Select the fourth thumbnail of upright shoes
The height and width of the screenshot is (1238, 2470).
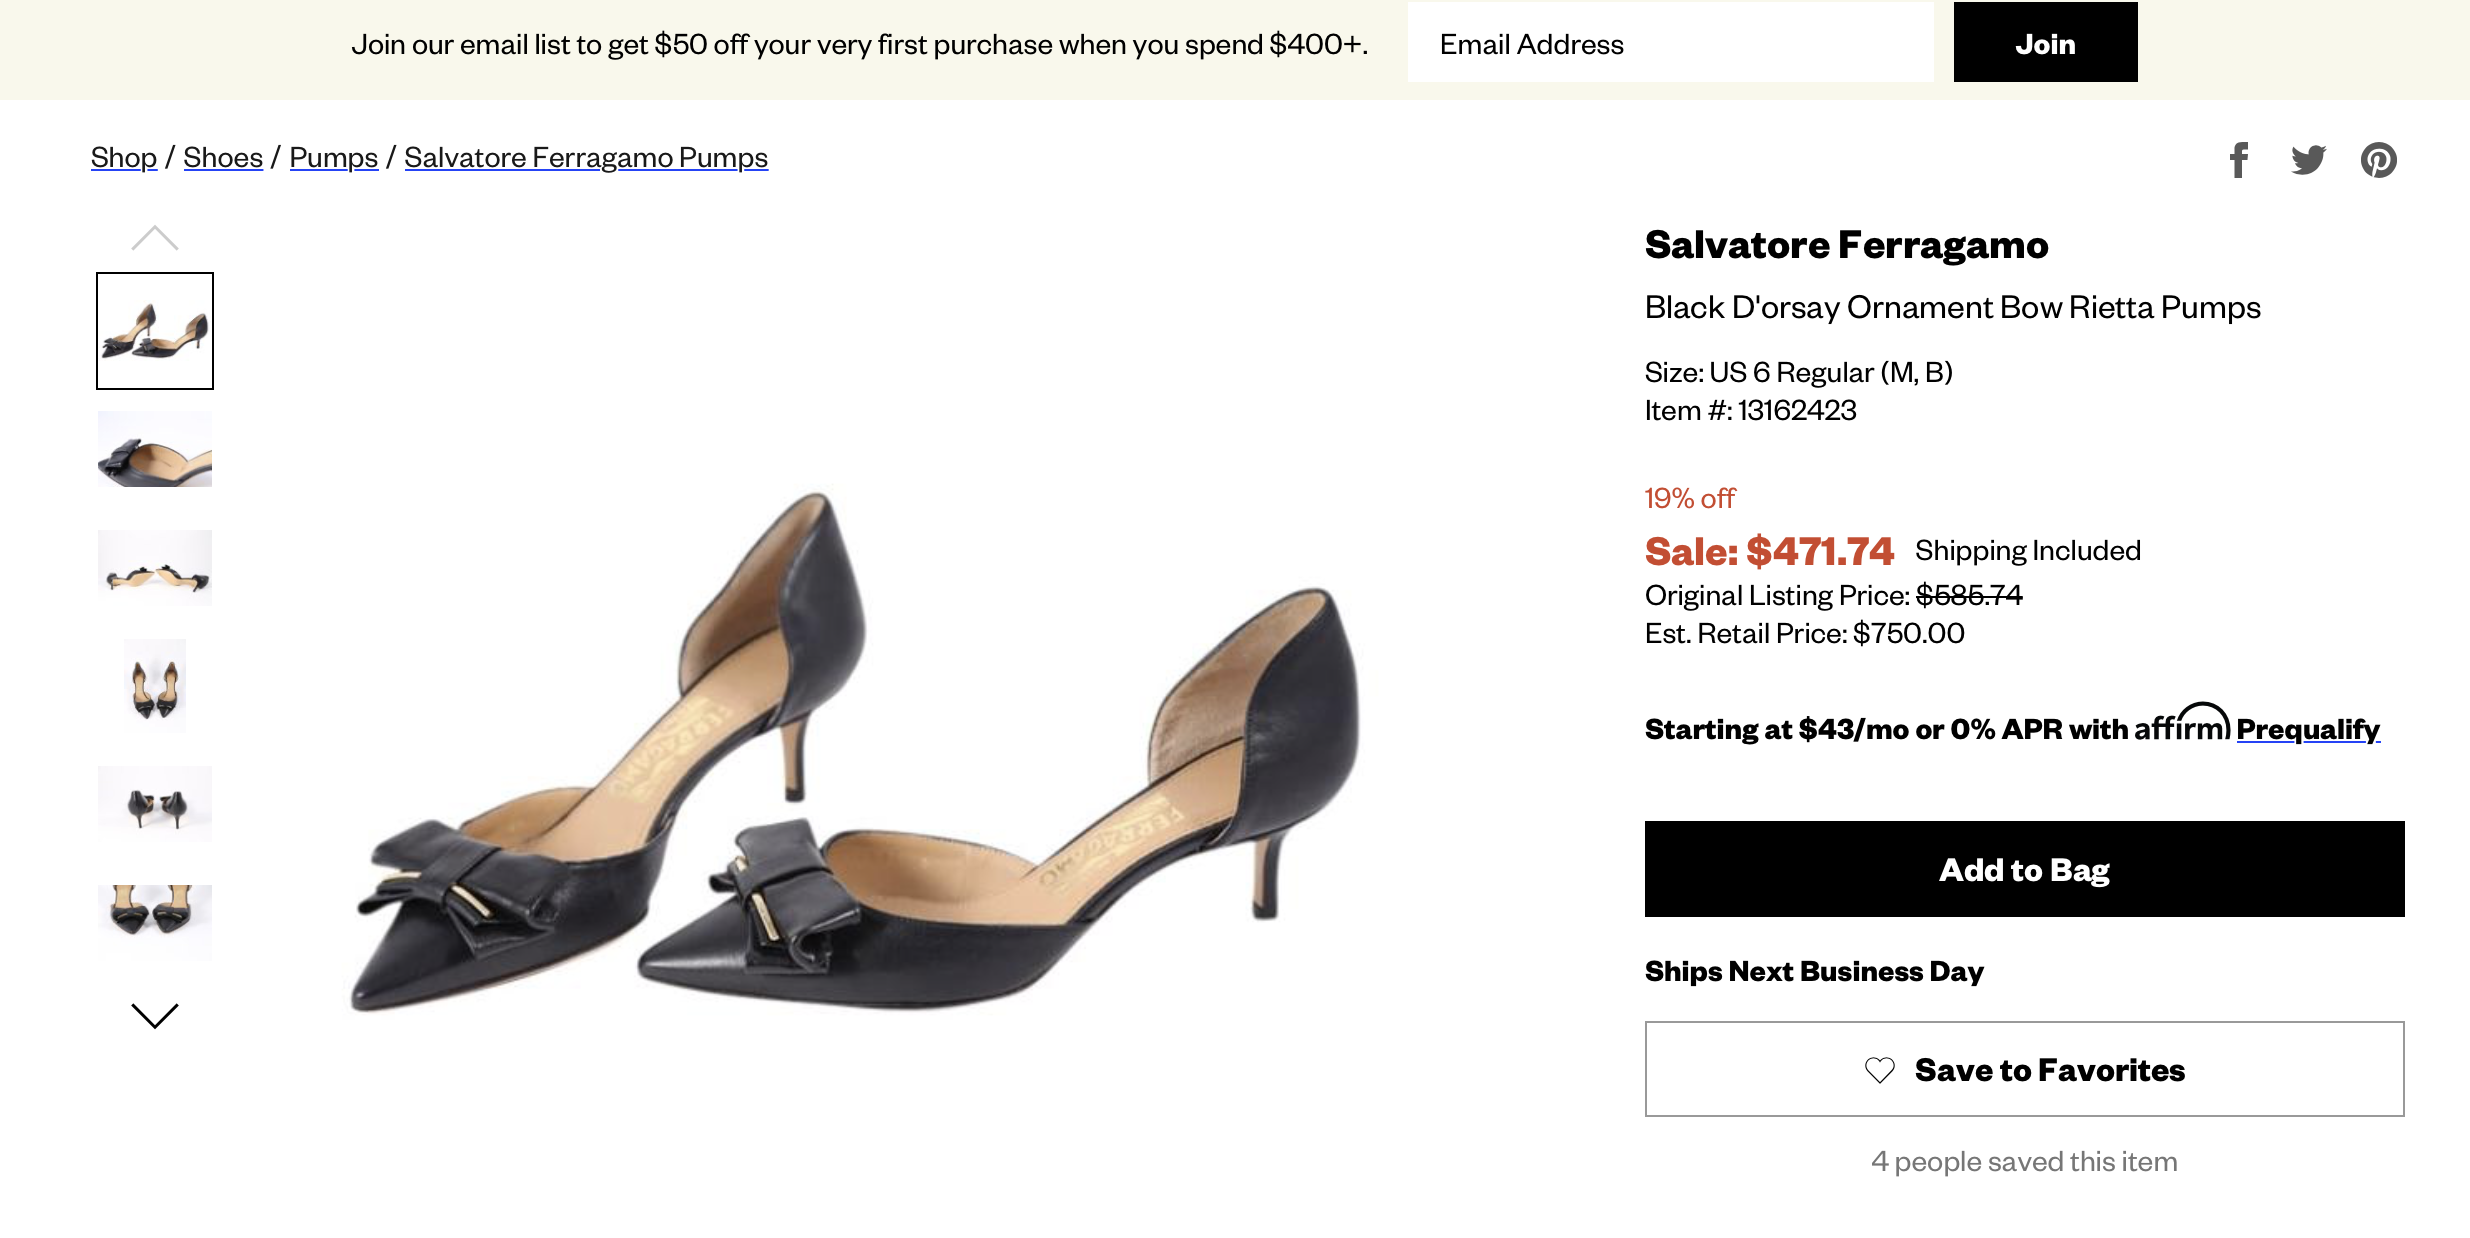[x=155, y=686]
